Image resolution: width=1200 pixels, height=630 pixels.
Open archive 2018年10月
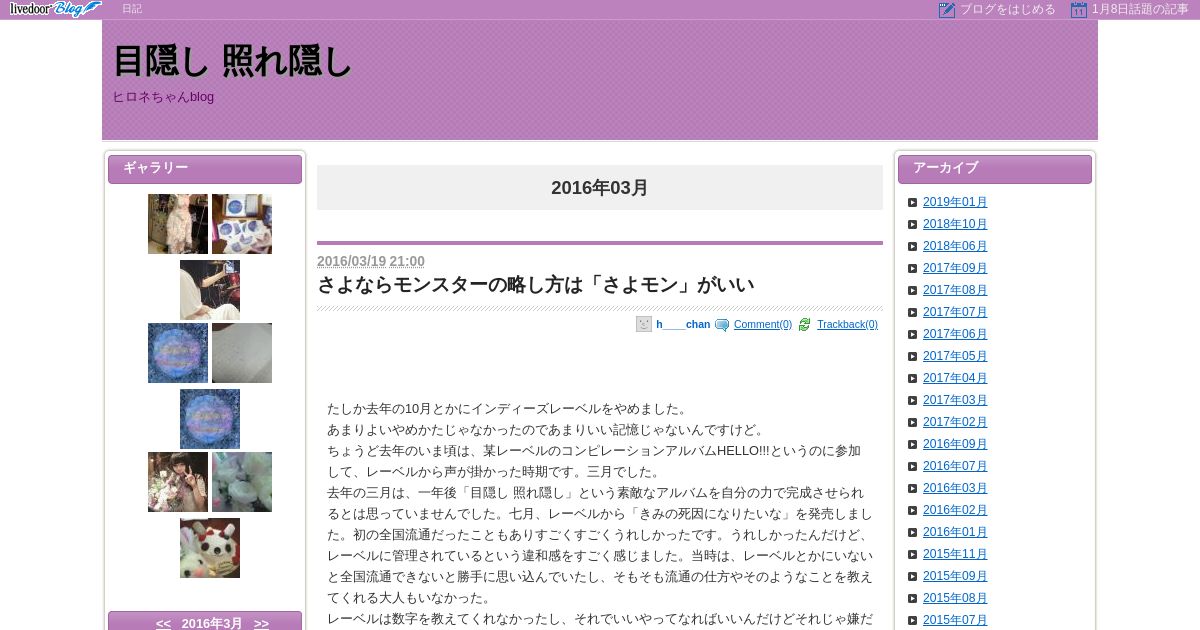[x=955, y=224]
